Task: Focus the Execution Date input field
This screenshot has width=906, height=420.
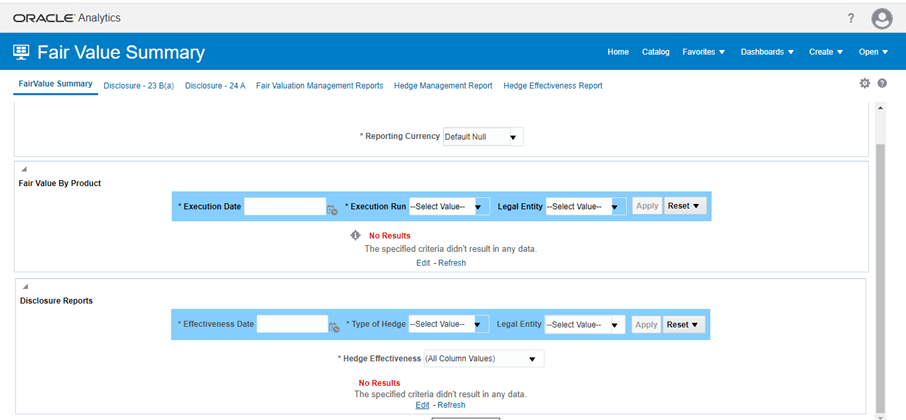Action: (x=285, y=206)
